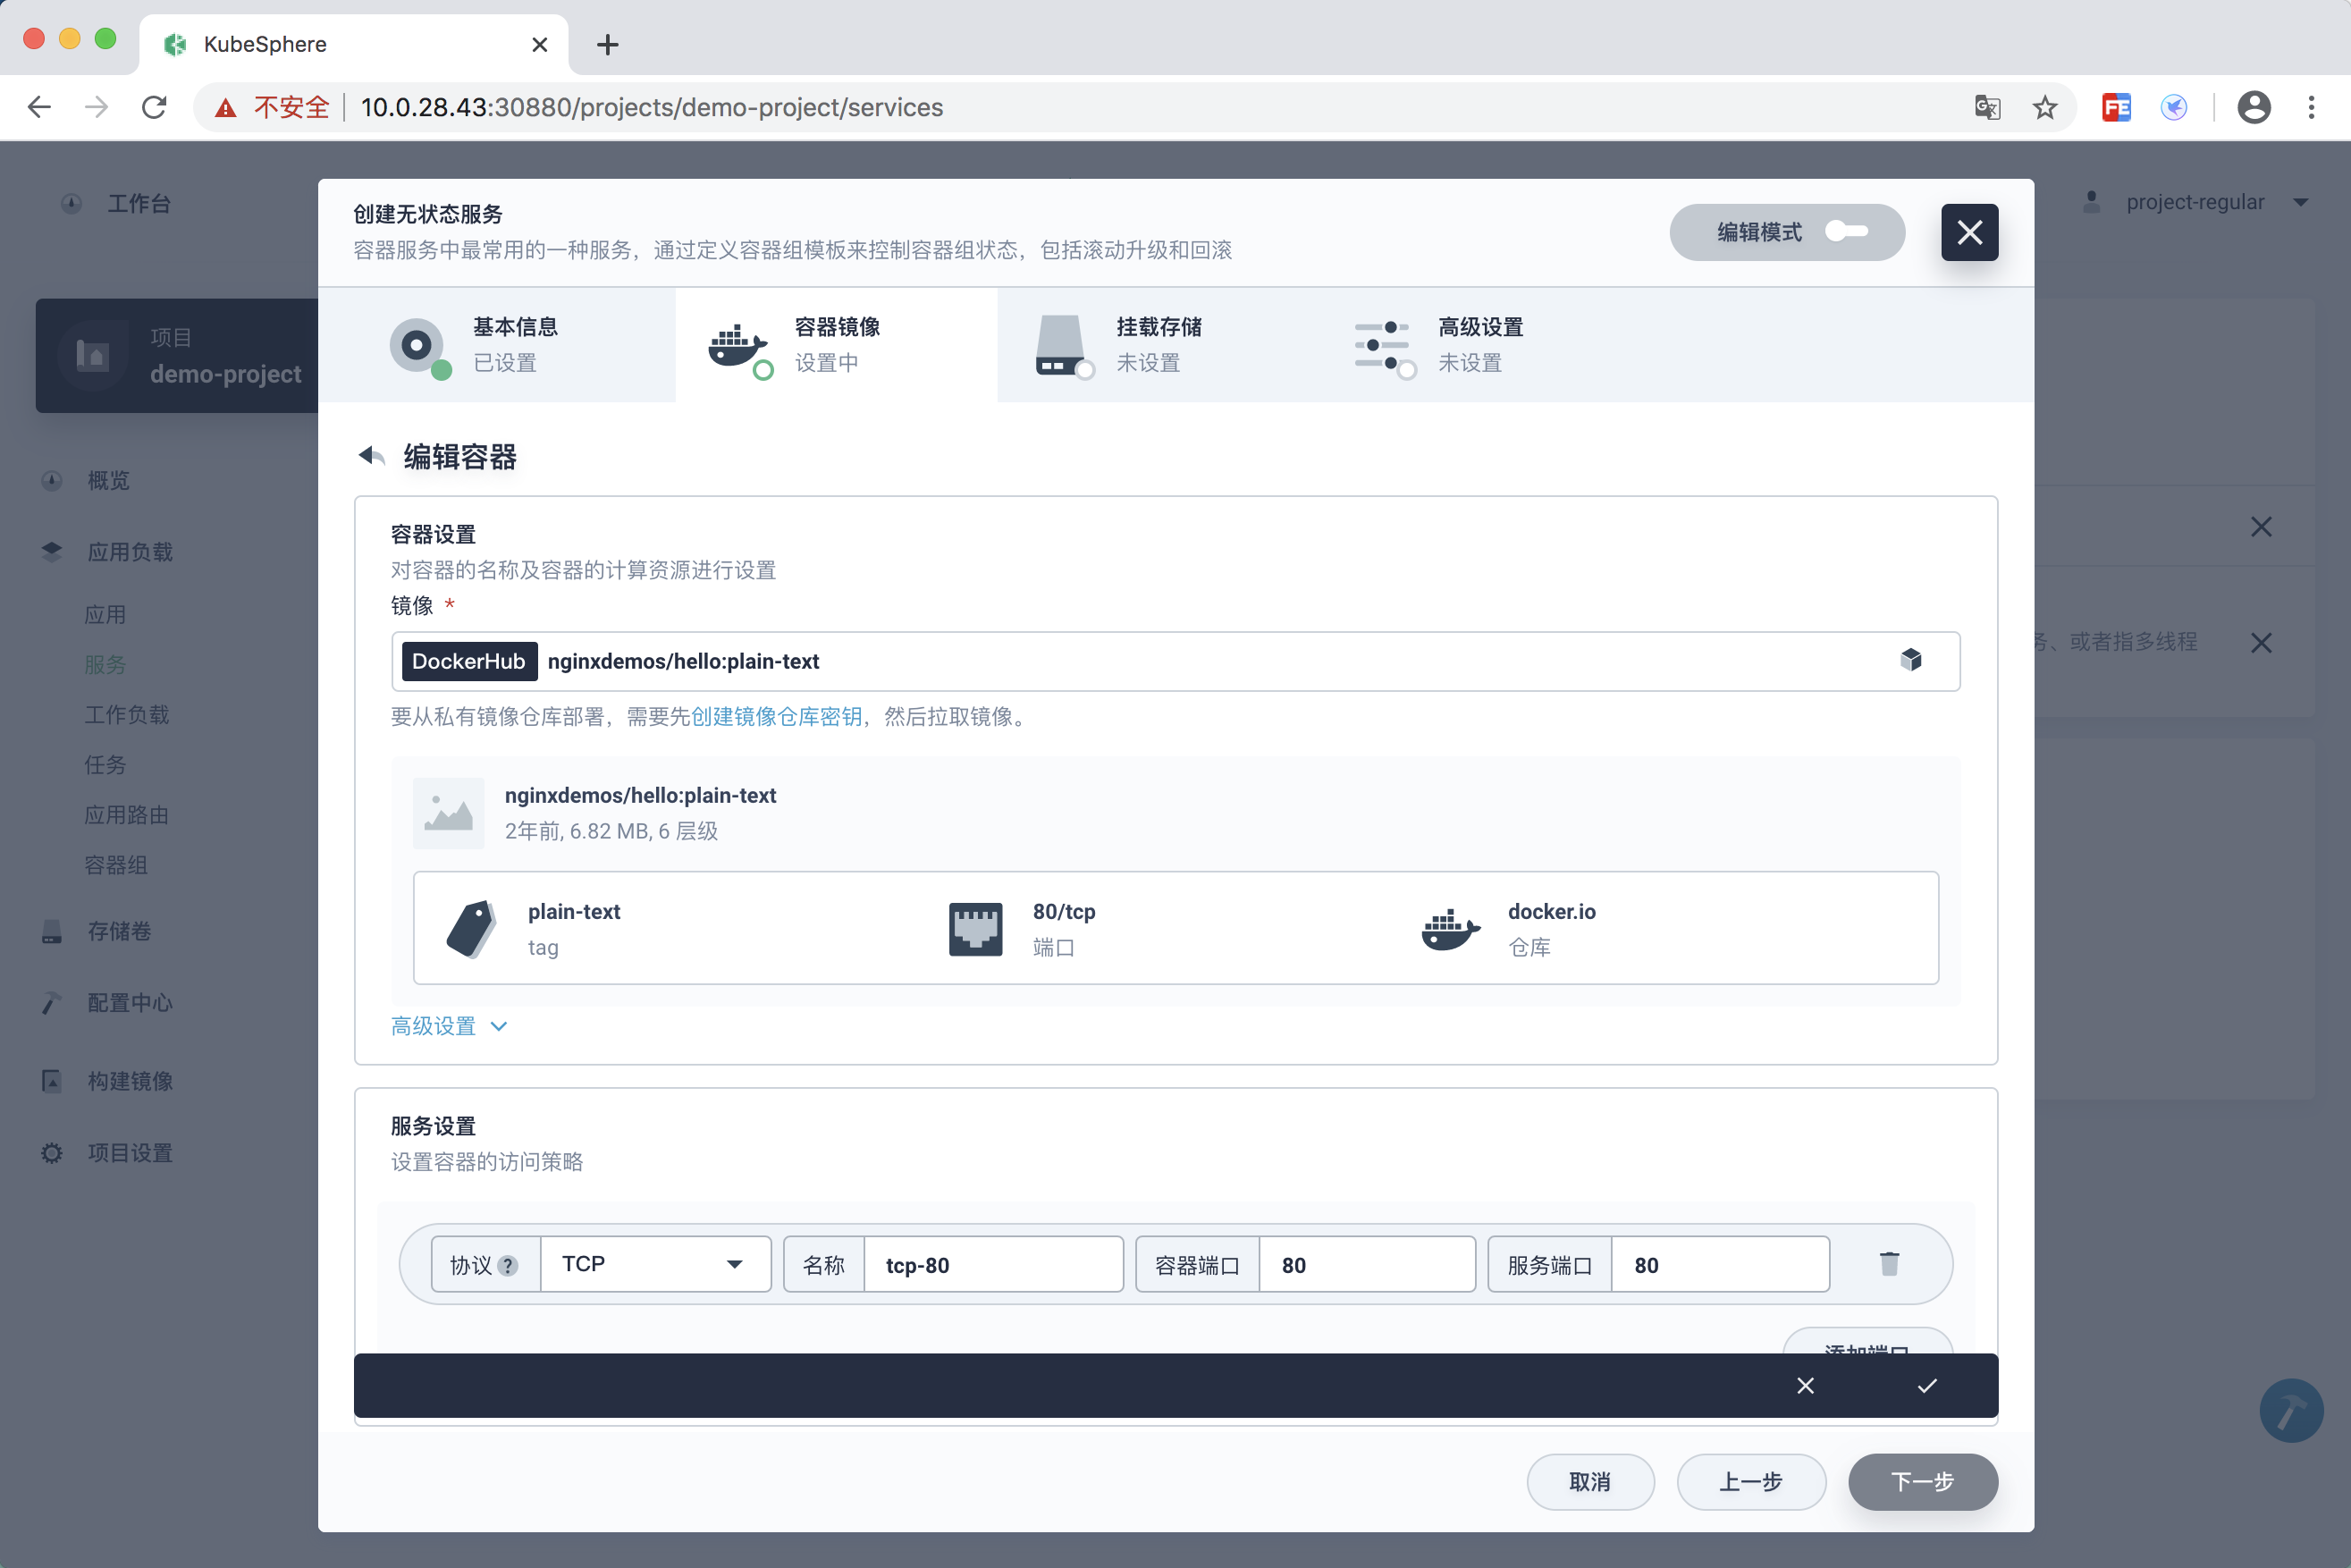Click the browser bookmark star icon
Viewport: 2351px width, 1568px height.
[x=2044, y=107]
